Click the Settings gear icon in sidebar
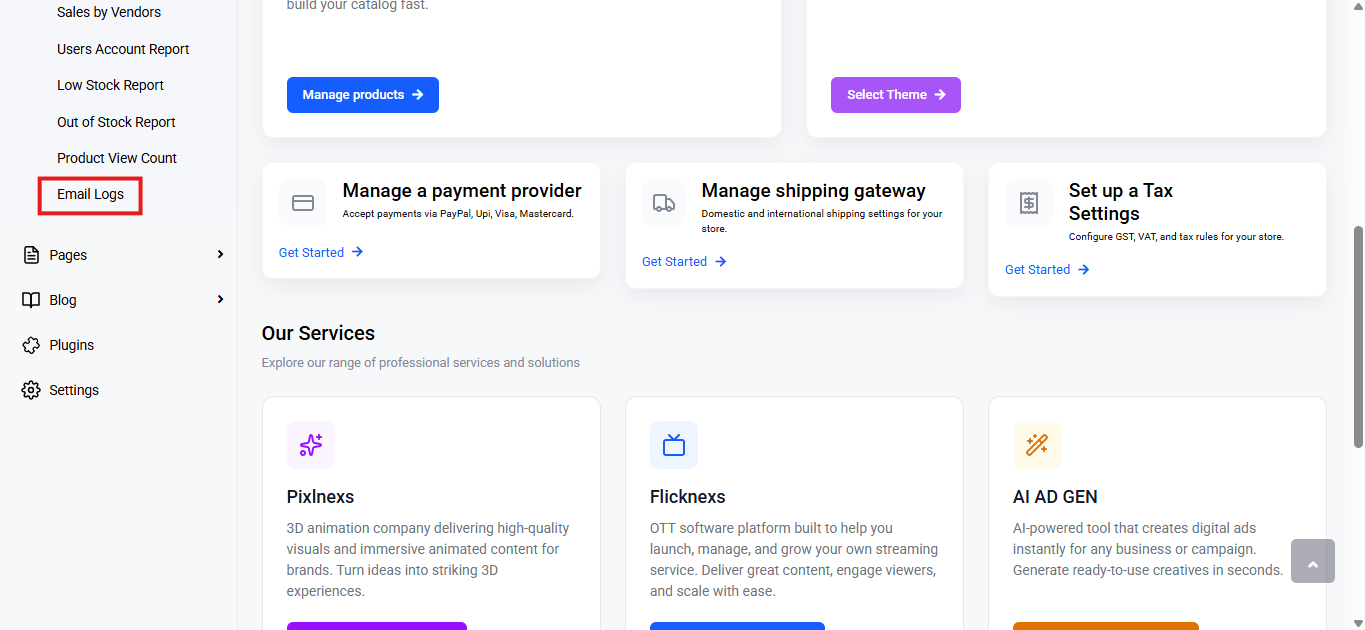 click(31, 390)
